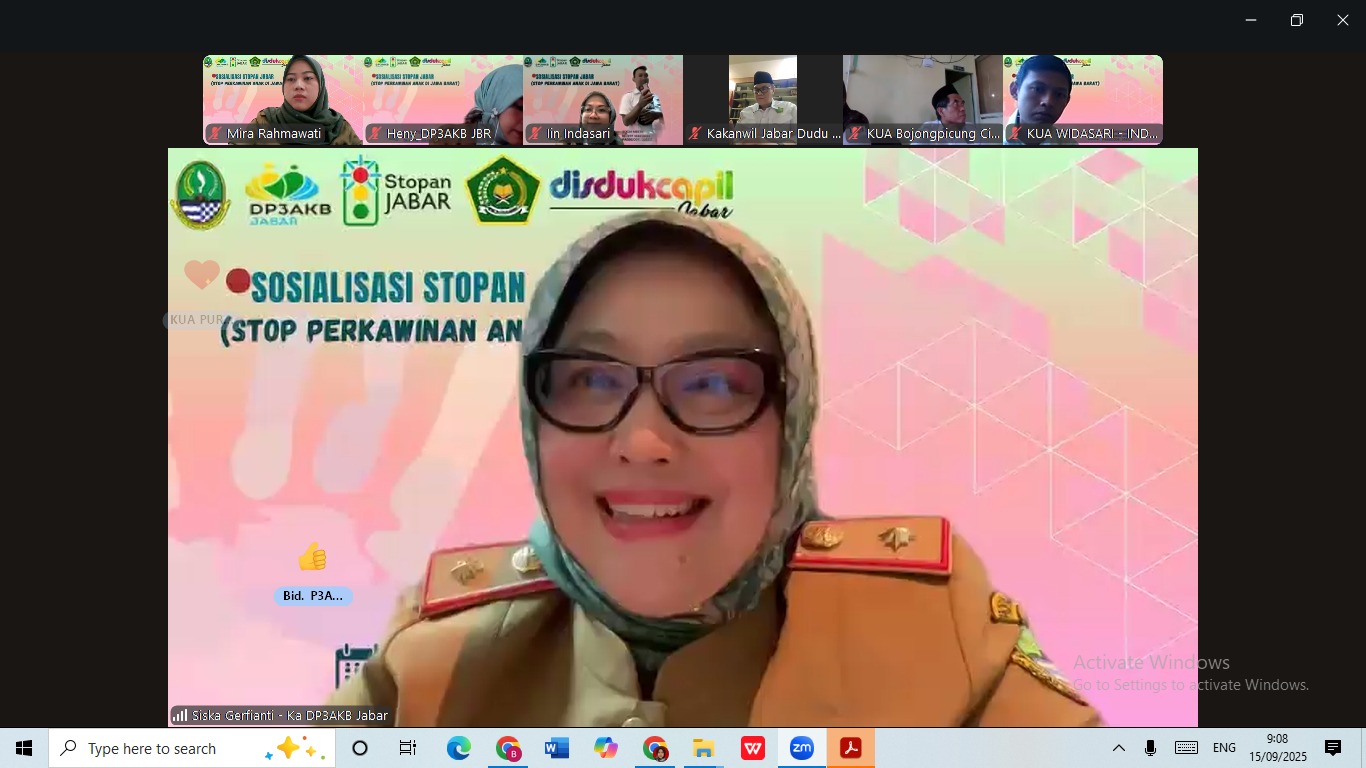Select Mira Rahmawati's video thumbnail
This screenshot has width=1366, height=768.
coord(283,100)
